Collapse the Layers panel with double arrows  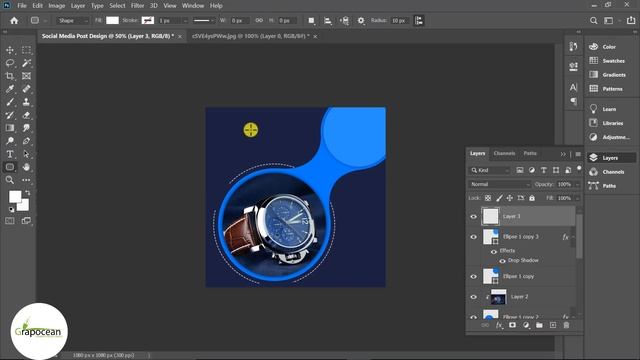tap(563, 154)
